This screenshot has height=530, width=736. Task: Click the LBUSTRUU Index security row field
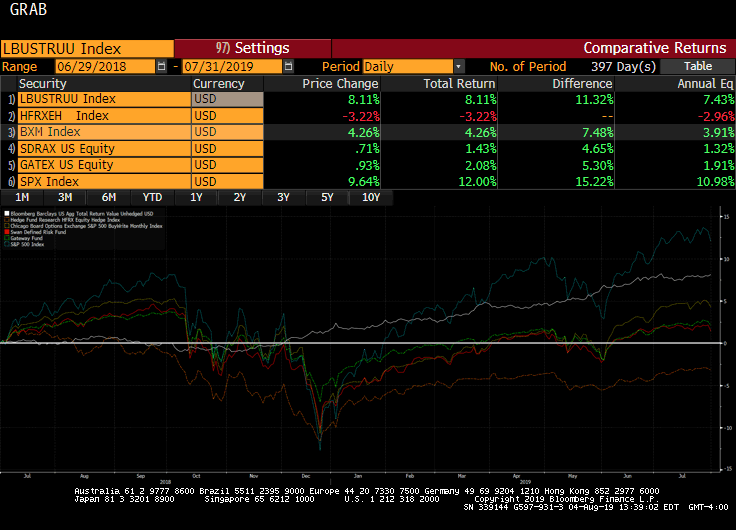point(104,99)
